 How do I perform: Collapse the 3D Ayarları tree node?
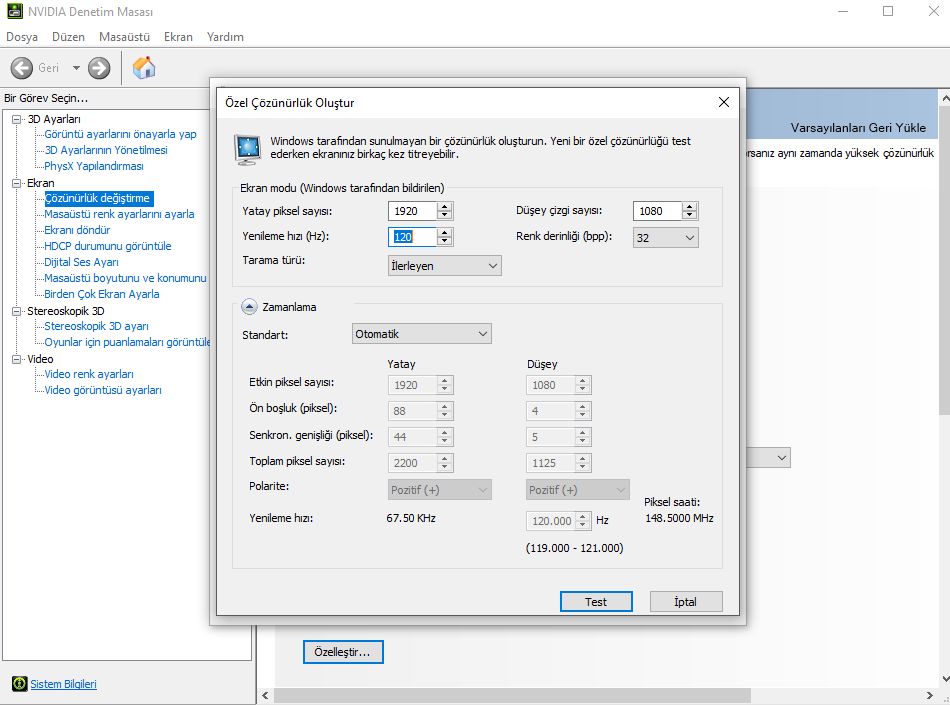click(x=17, y=119)
